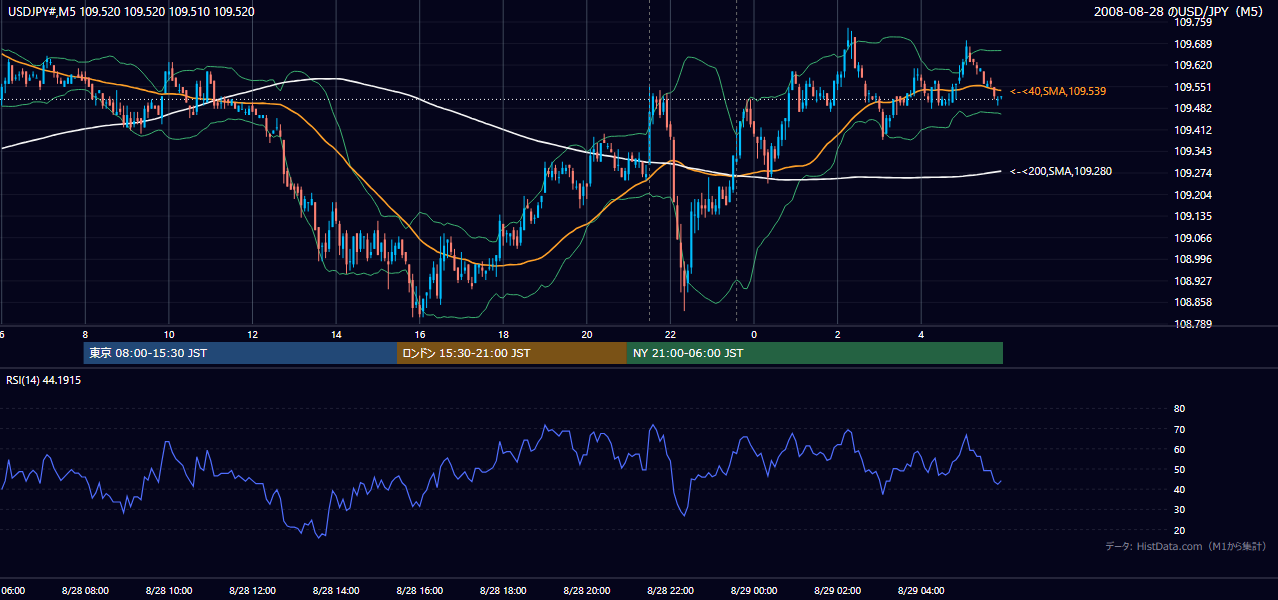This screenshot has height=600, width=1278.
Task: Click price axis value 109.482
Action: pyautogui.click(x=1192, y=108)
